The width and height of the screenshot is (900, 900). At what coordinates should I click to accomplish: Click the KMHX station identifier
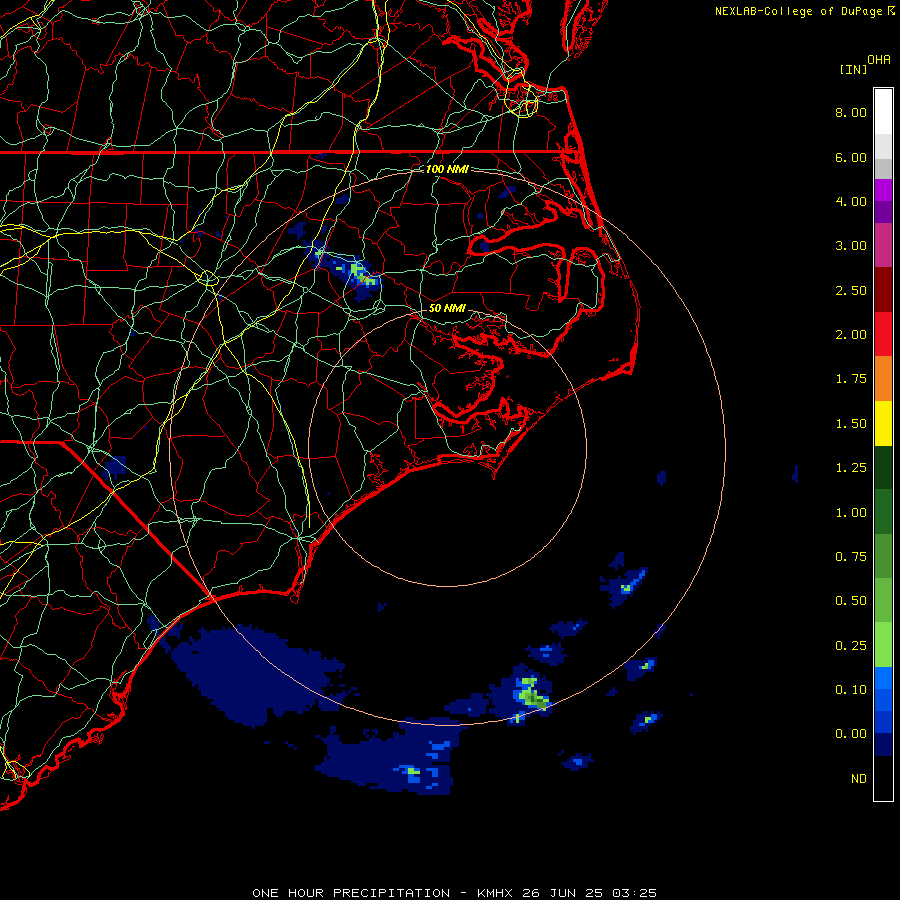(x=495, y=893)
